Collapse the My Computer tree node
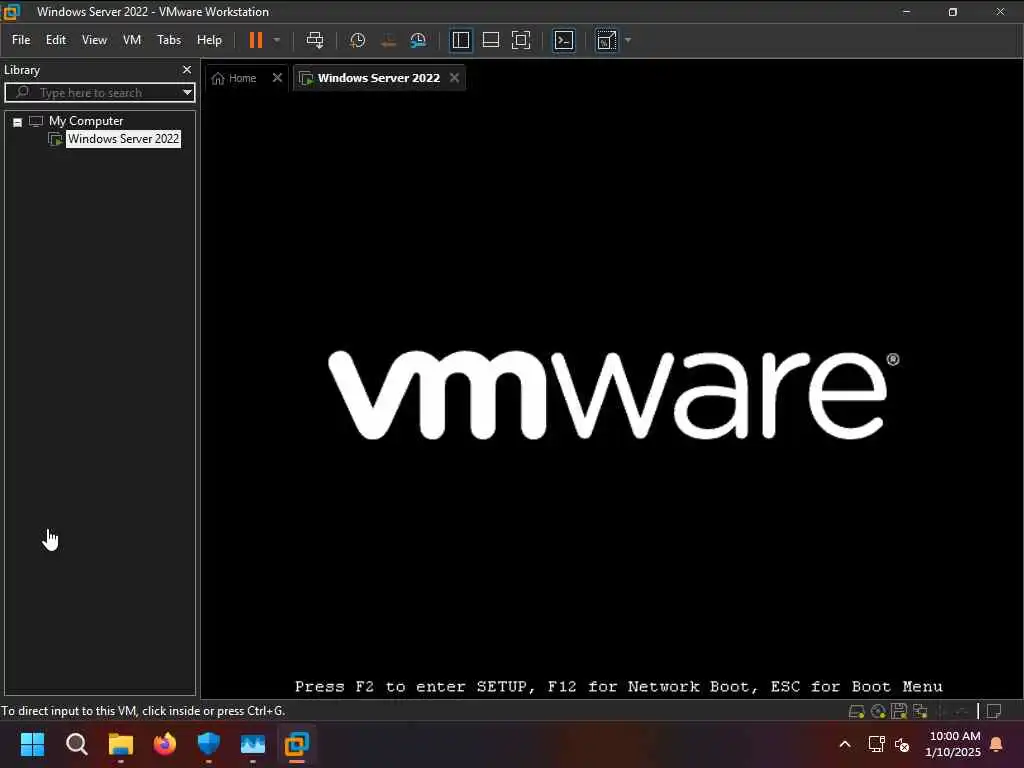 click(18, 122)
